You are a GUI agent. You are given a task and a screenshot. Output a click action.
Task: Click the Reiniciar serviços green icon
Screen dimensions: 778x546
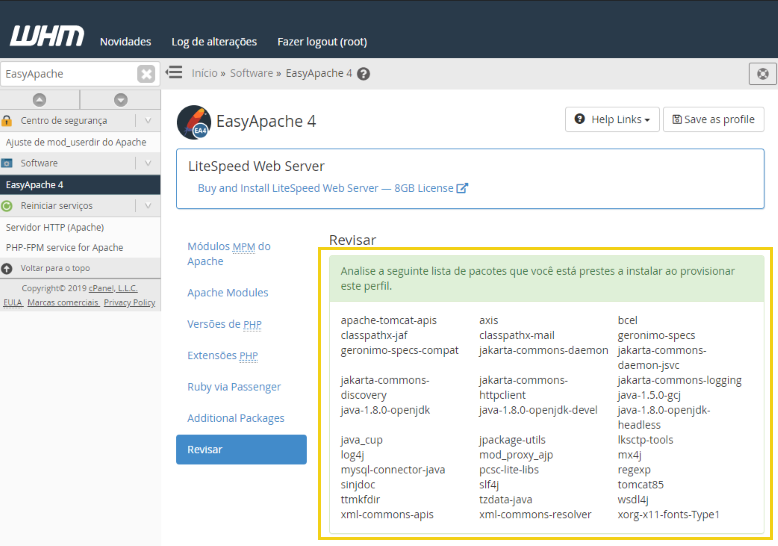[7, 206]
